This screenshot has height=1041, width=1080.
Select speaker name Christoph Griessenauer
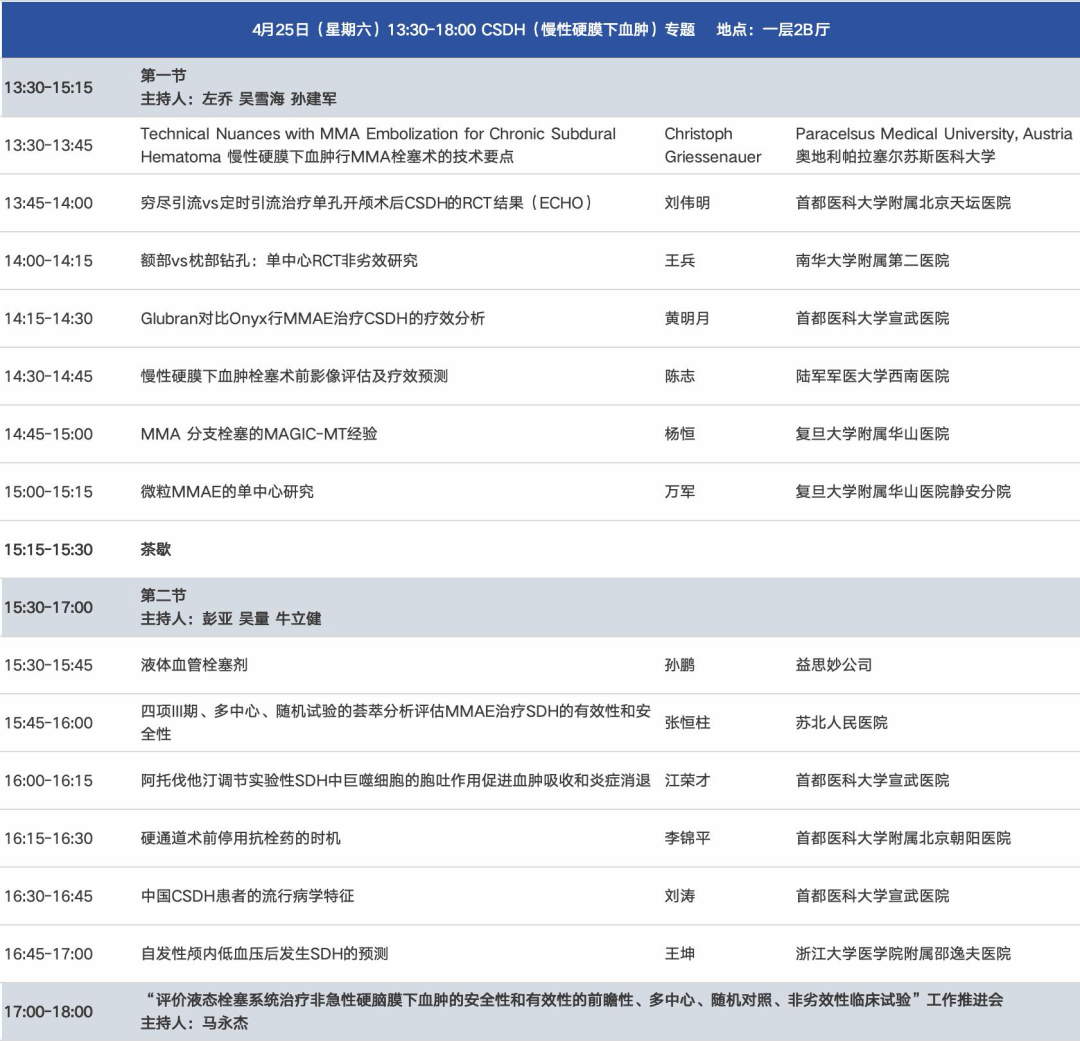(x=712, y=145)
